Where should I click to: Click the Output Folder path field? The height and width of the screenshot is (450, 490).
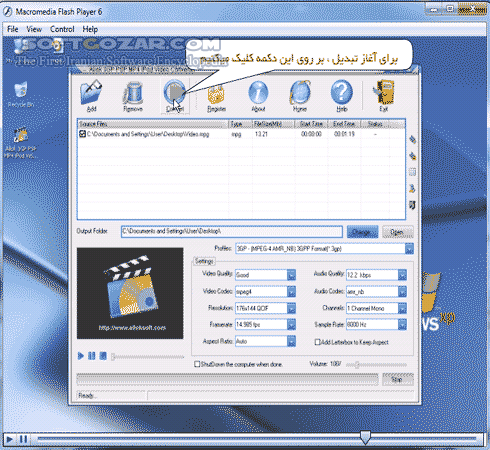click(232, 231)
